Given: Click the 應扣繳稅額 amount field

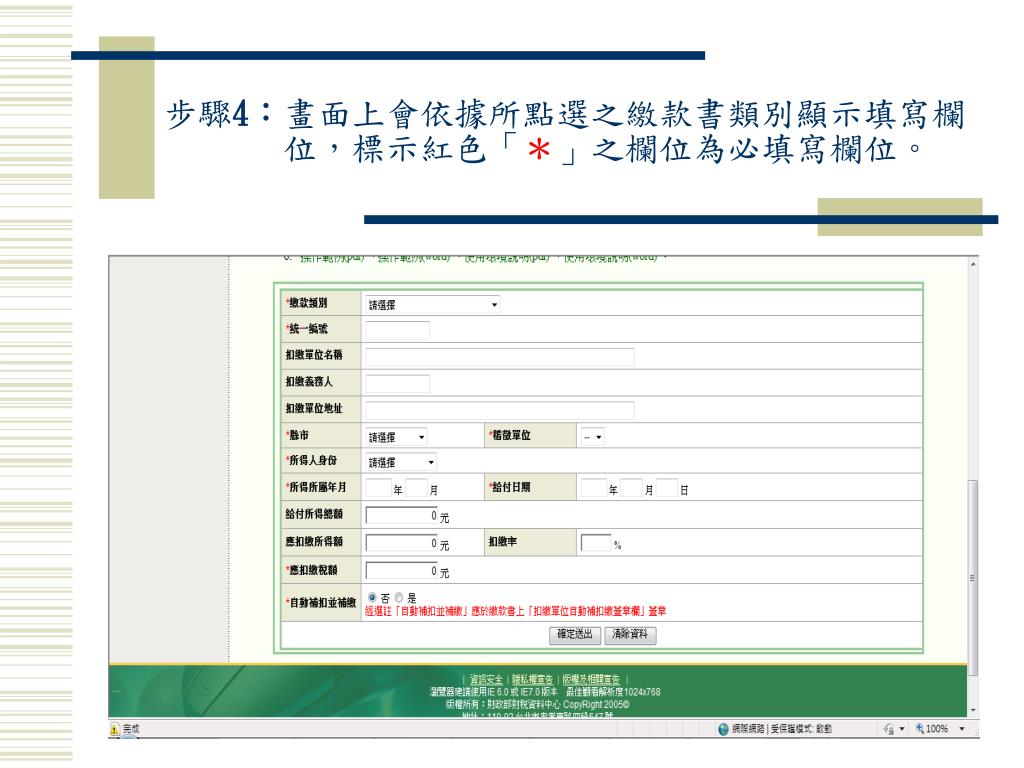Looking at the screenshot, I should click(402, 571).
